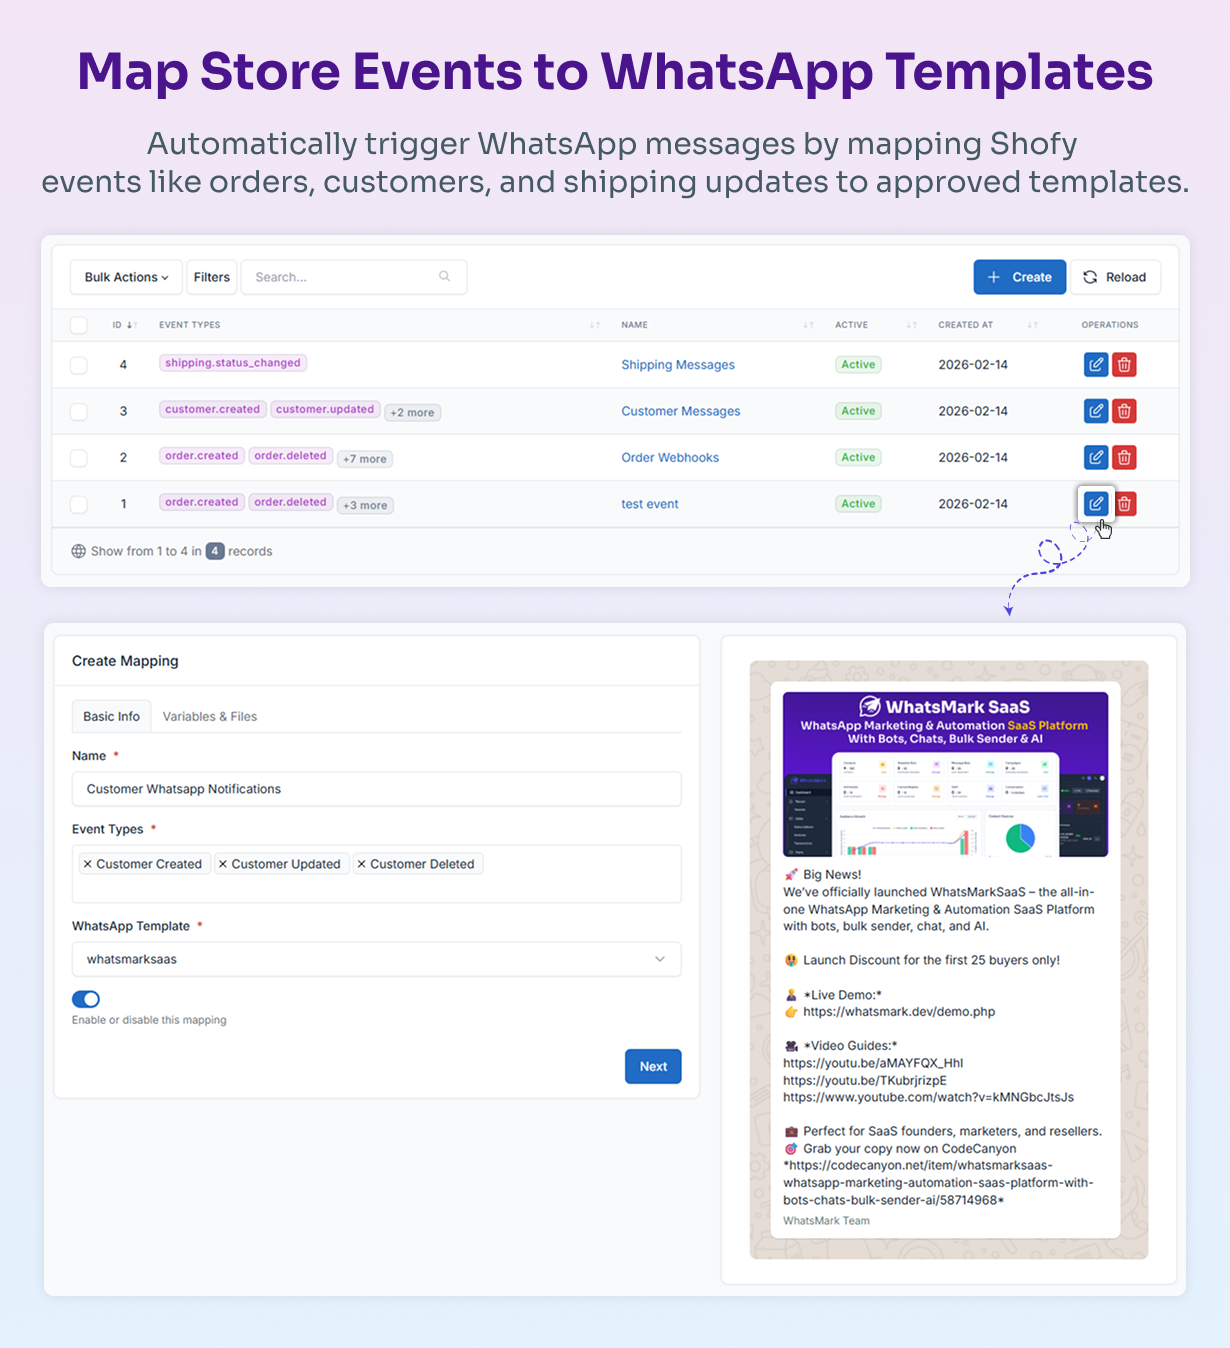This screenshot has height=1348, width=1230.
Task: Disable the mapping enable toggle
Action: (x=86, y=999)
